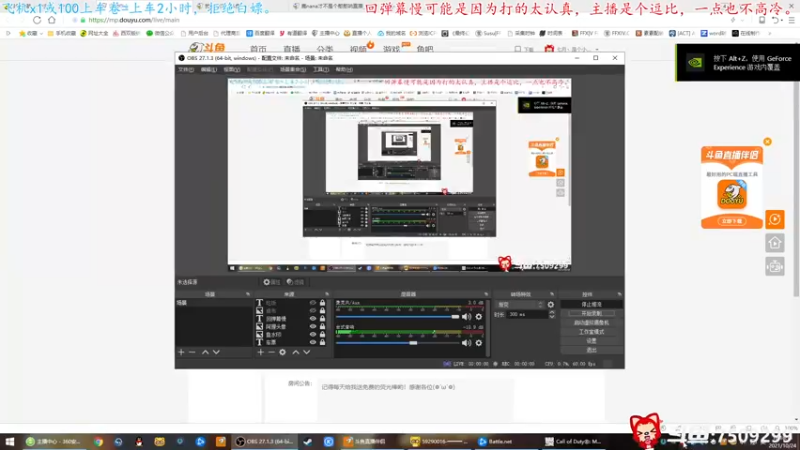Remove the selected source with the minus icon

point(271,352)
